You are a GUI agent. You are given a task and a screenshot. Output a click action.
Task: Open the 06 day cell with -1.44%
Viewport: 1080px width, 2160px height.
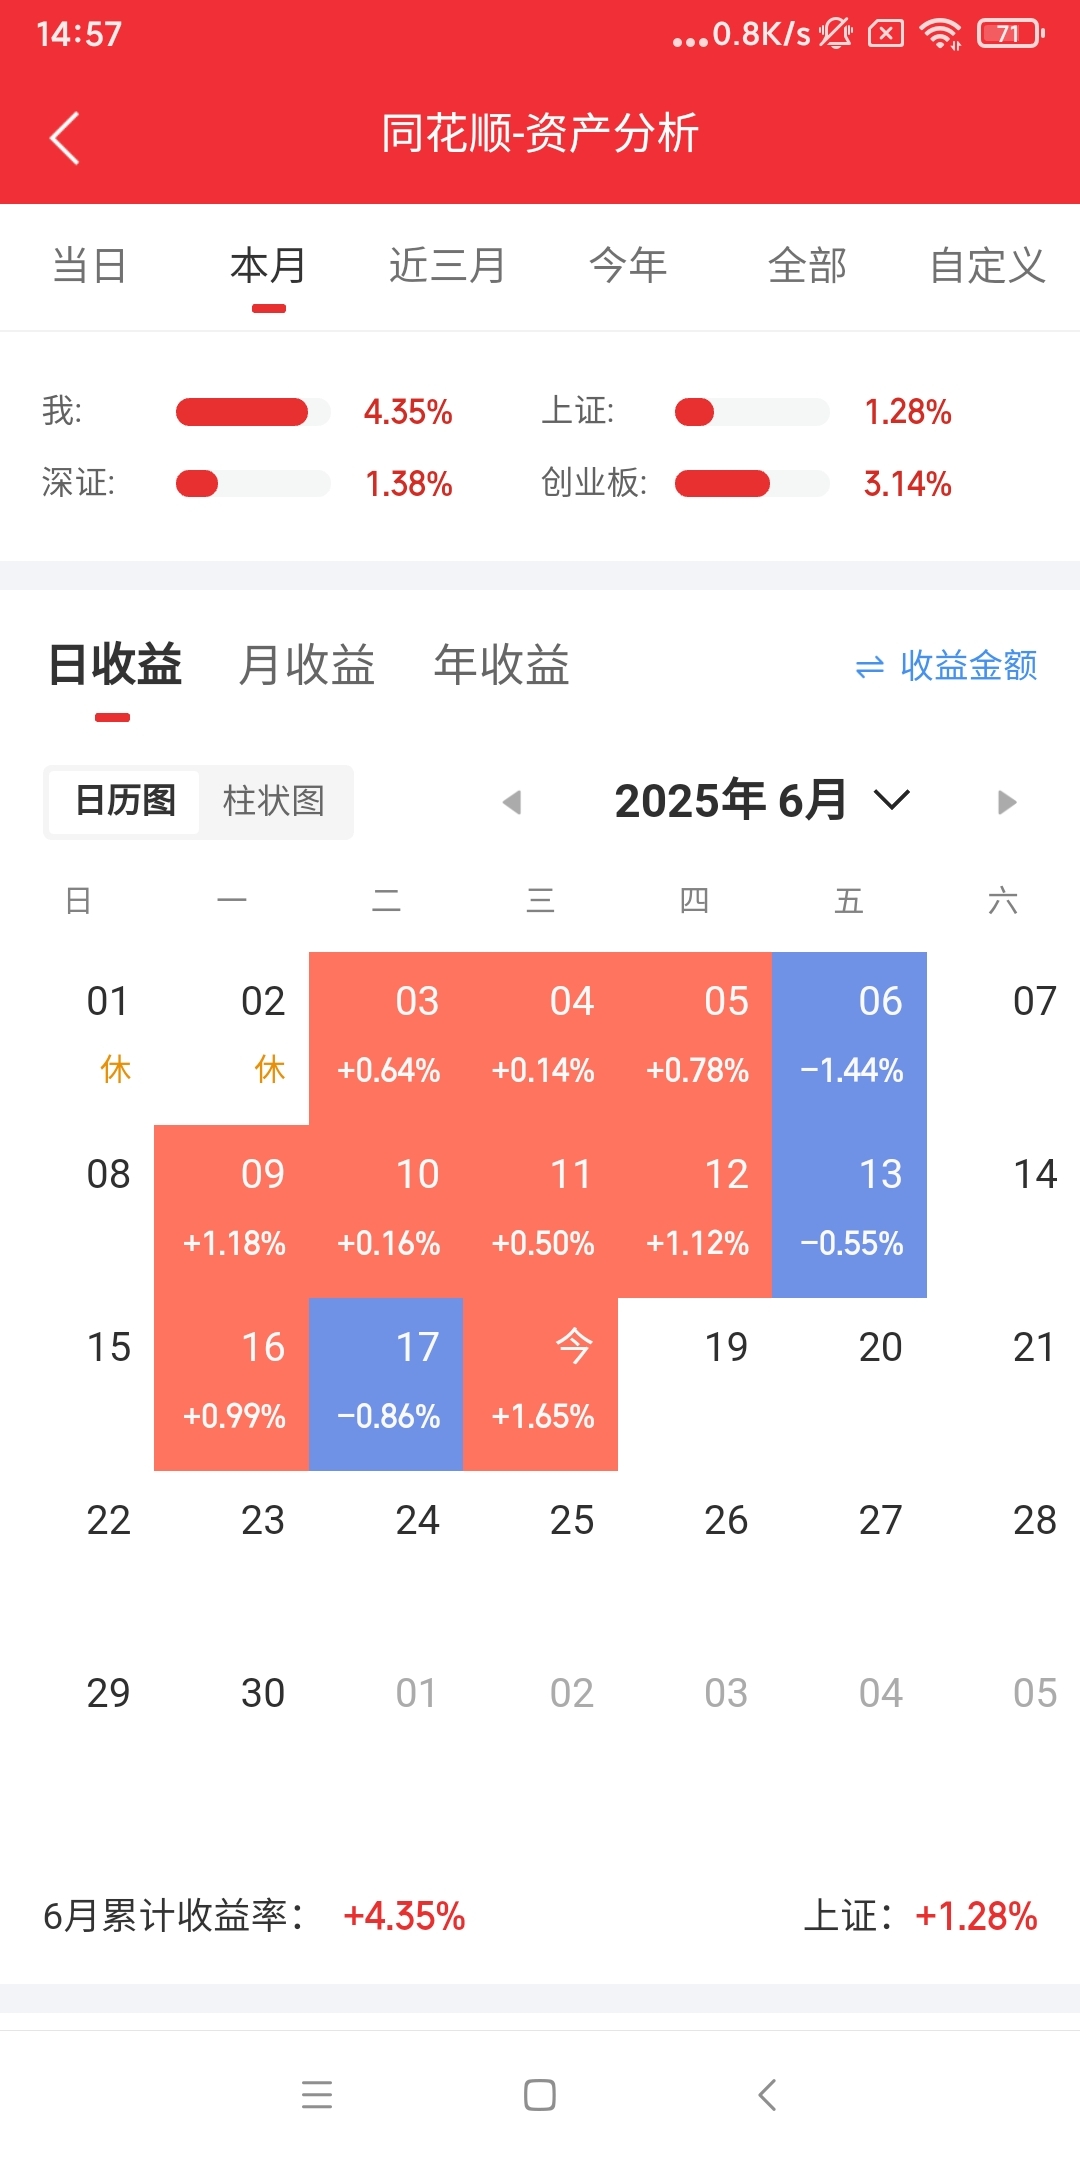(850, 1038)
